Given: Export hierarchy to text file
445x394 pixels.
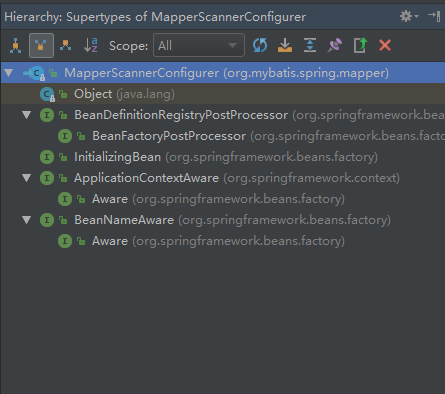Looking at the screenshot, I should (360, 45).
